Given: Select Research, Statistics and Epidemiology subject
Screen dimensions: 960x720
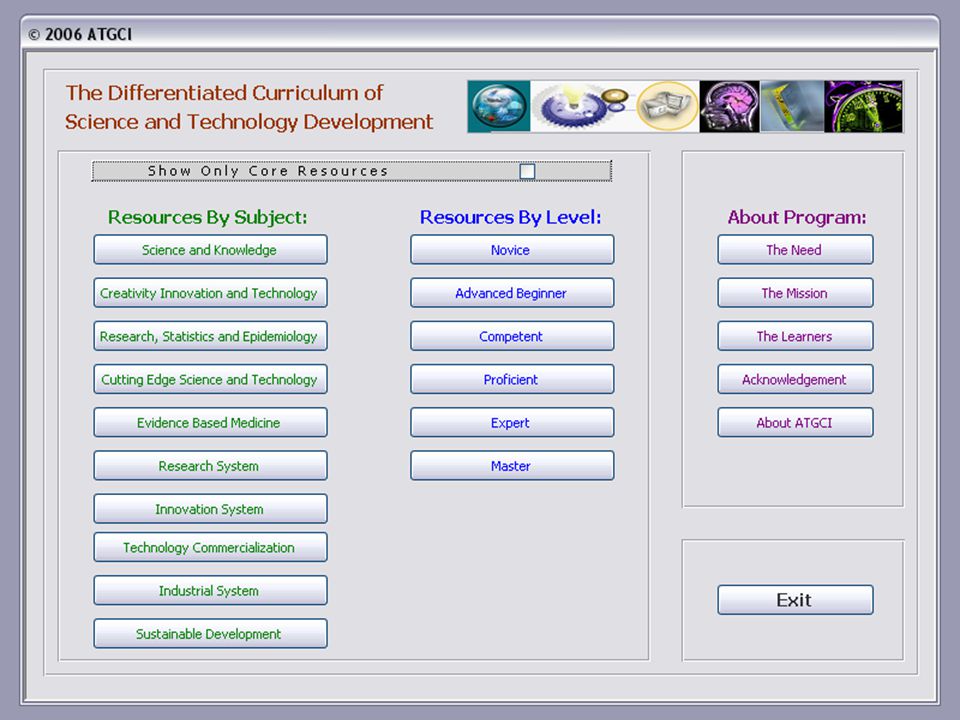Looking at the screenshot, I should coord(210,336).
